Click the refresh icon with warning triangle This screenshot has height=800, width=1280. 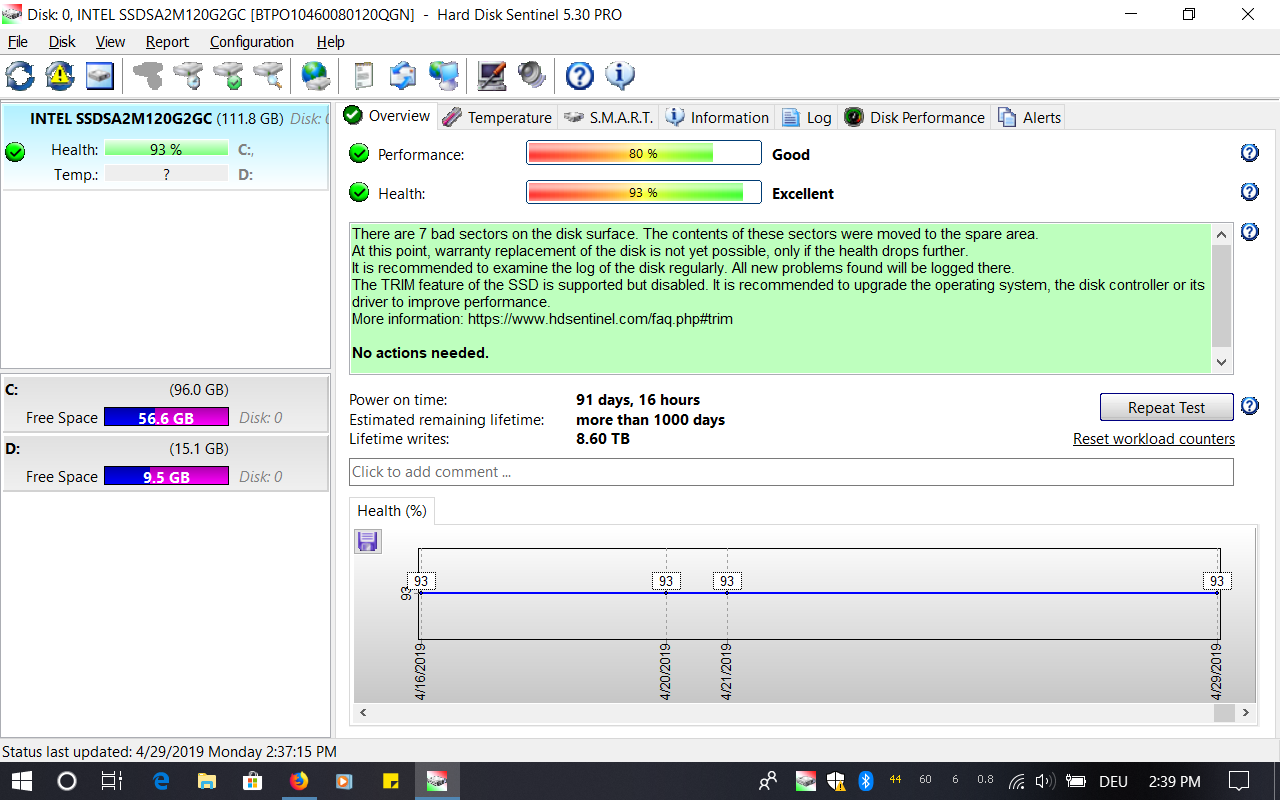60,75
